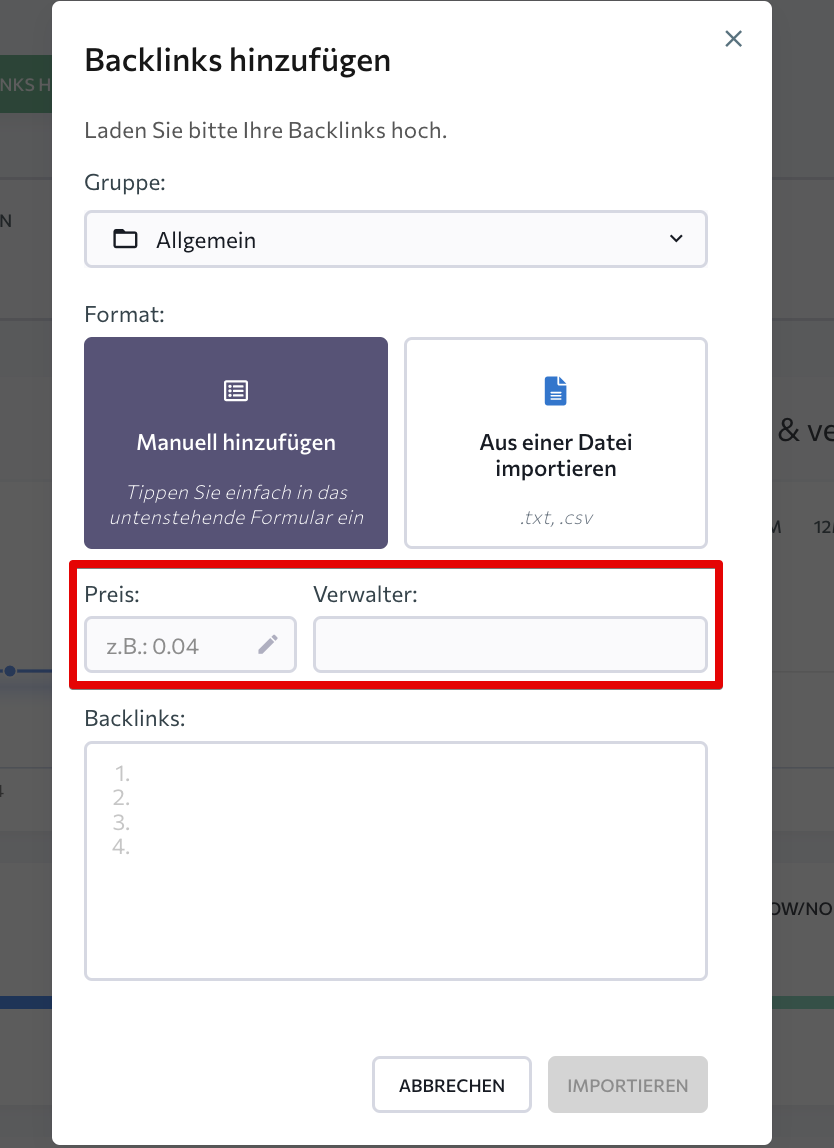Click the list icon above Manuell hinzufügen
Screen dimensions: 834x1148
[x=236, y=391]
